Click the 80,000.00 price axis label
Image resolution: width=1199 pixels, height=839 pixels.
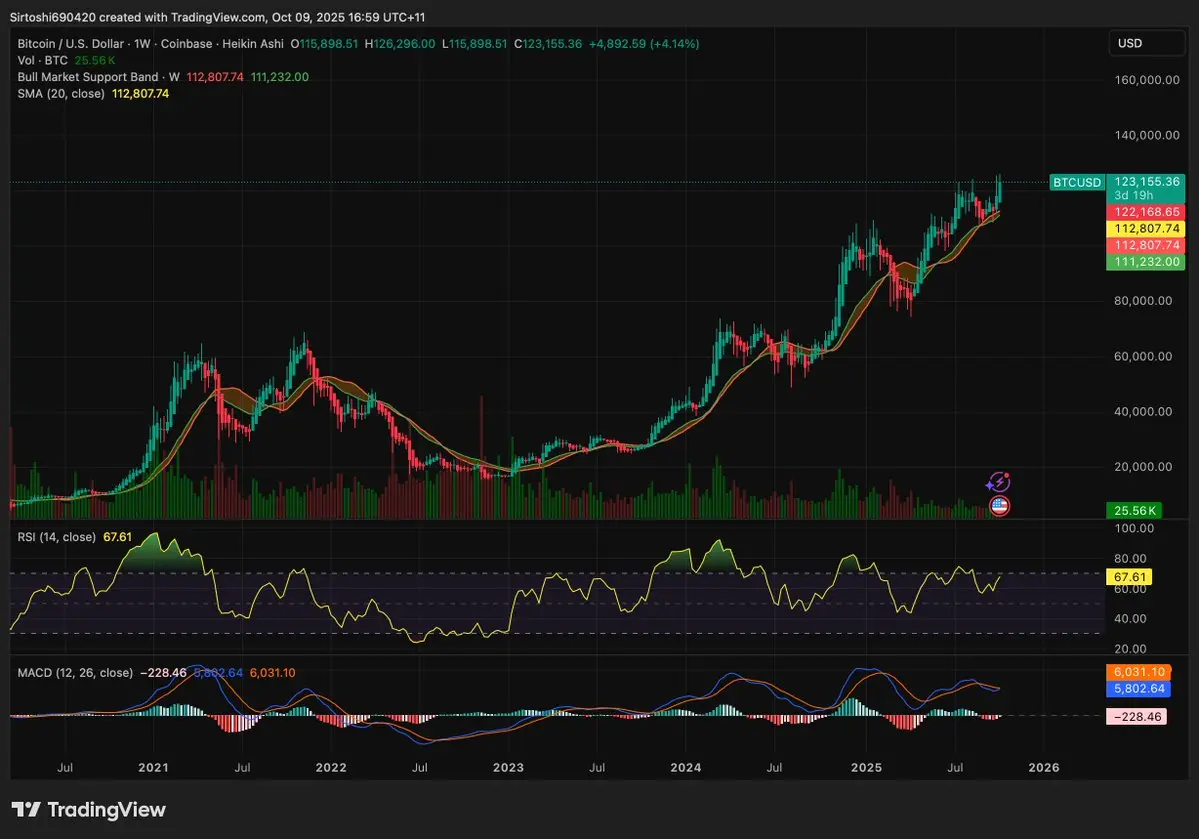1142,301
